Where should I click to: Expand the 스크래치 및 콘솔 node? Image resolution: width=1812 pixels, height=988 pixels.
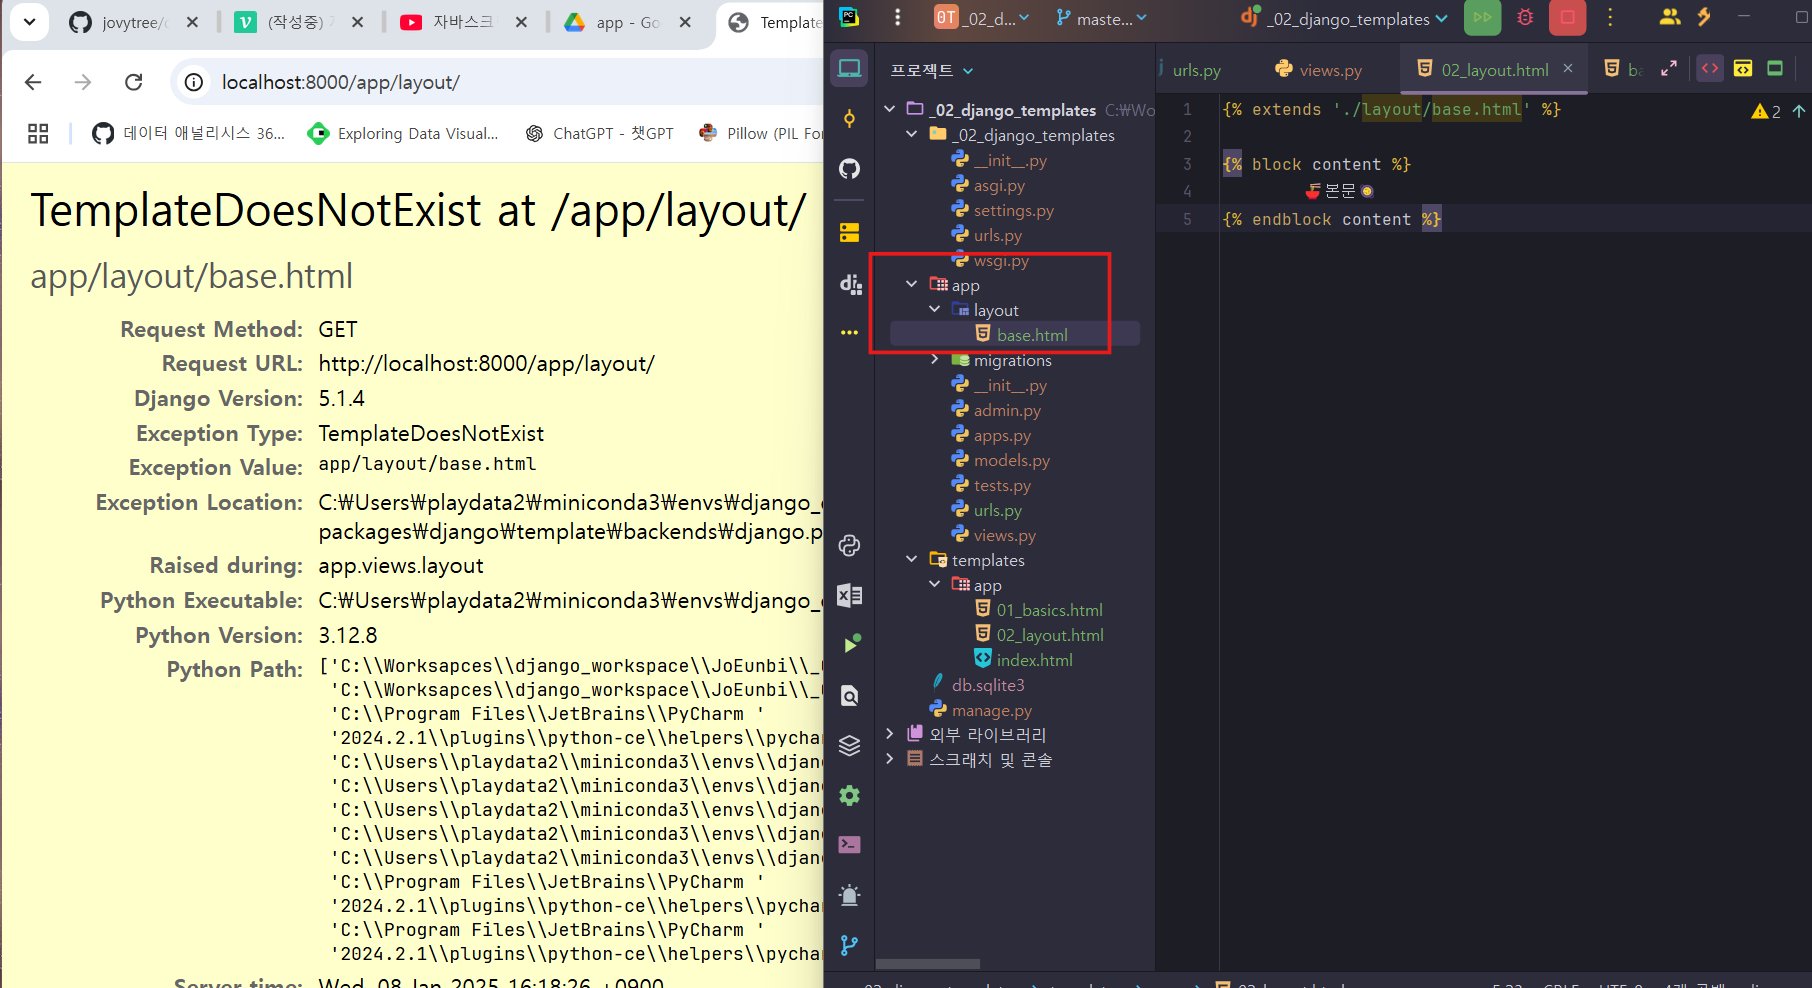pos(890,759)
